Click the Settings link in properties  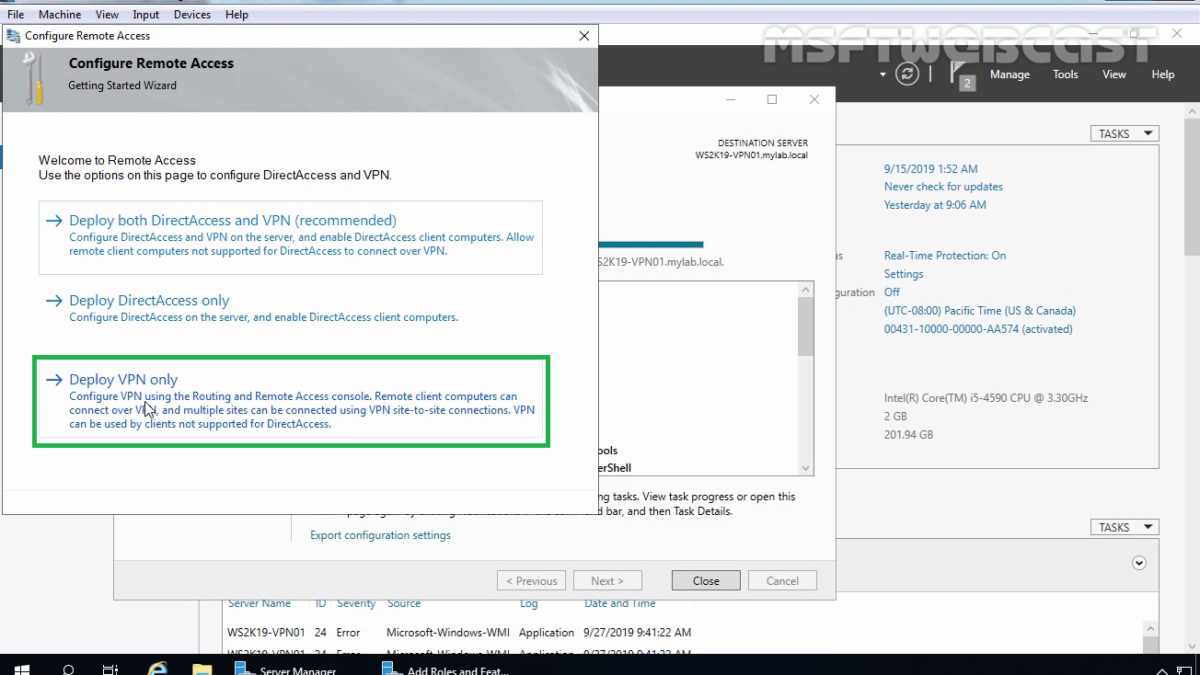(904, 274)
